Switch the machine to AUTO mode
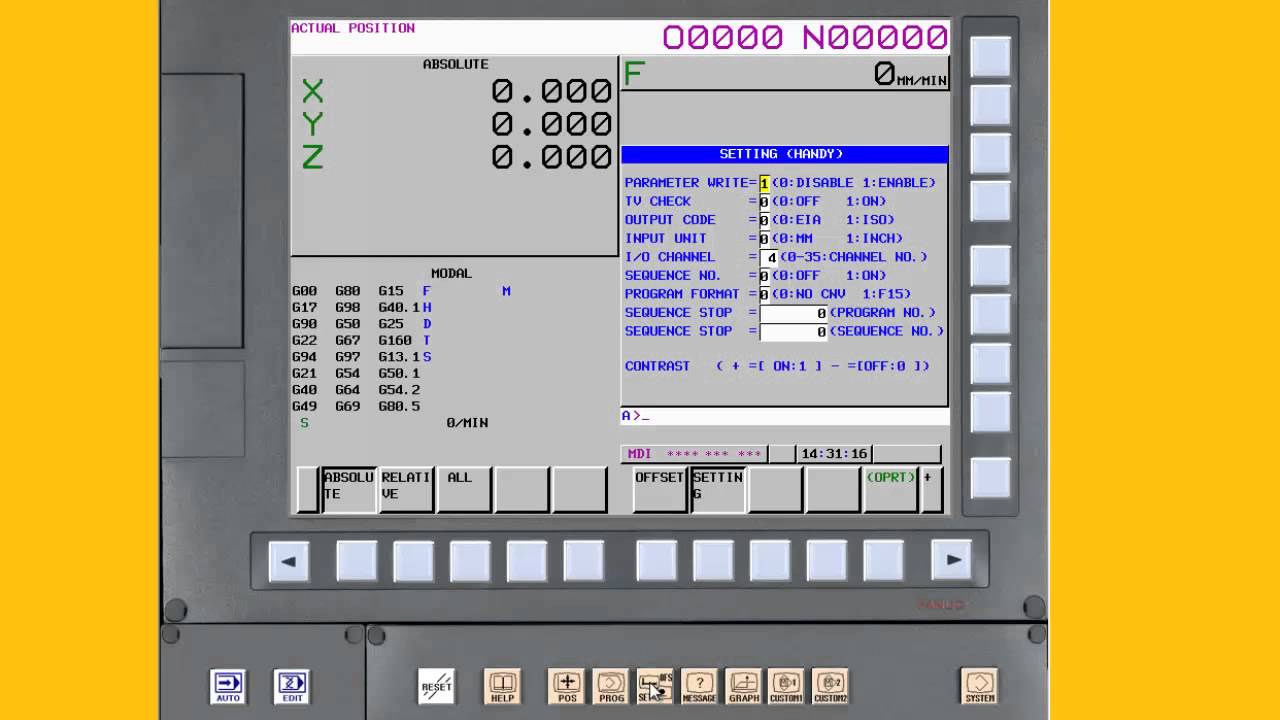This screenshot has height=720, width=1280. pos(228,686)
